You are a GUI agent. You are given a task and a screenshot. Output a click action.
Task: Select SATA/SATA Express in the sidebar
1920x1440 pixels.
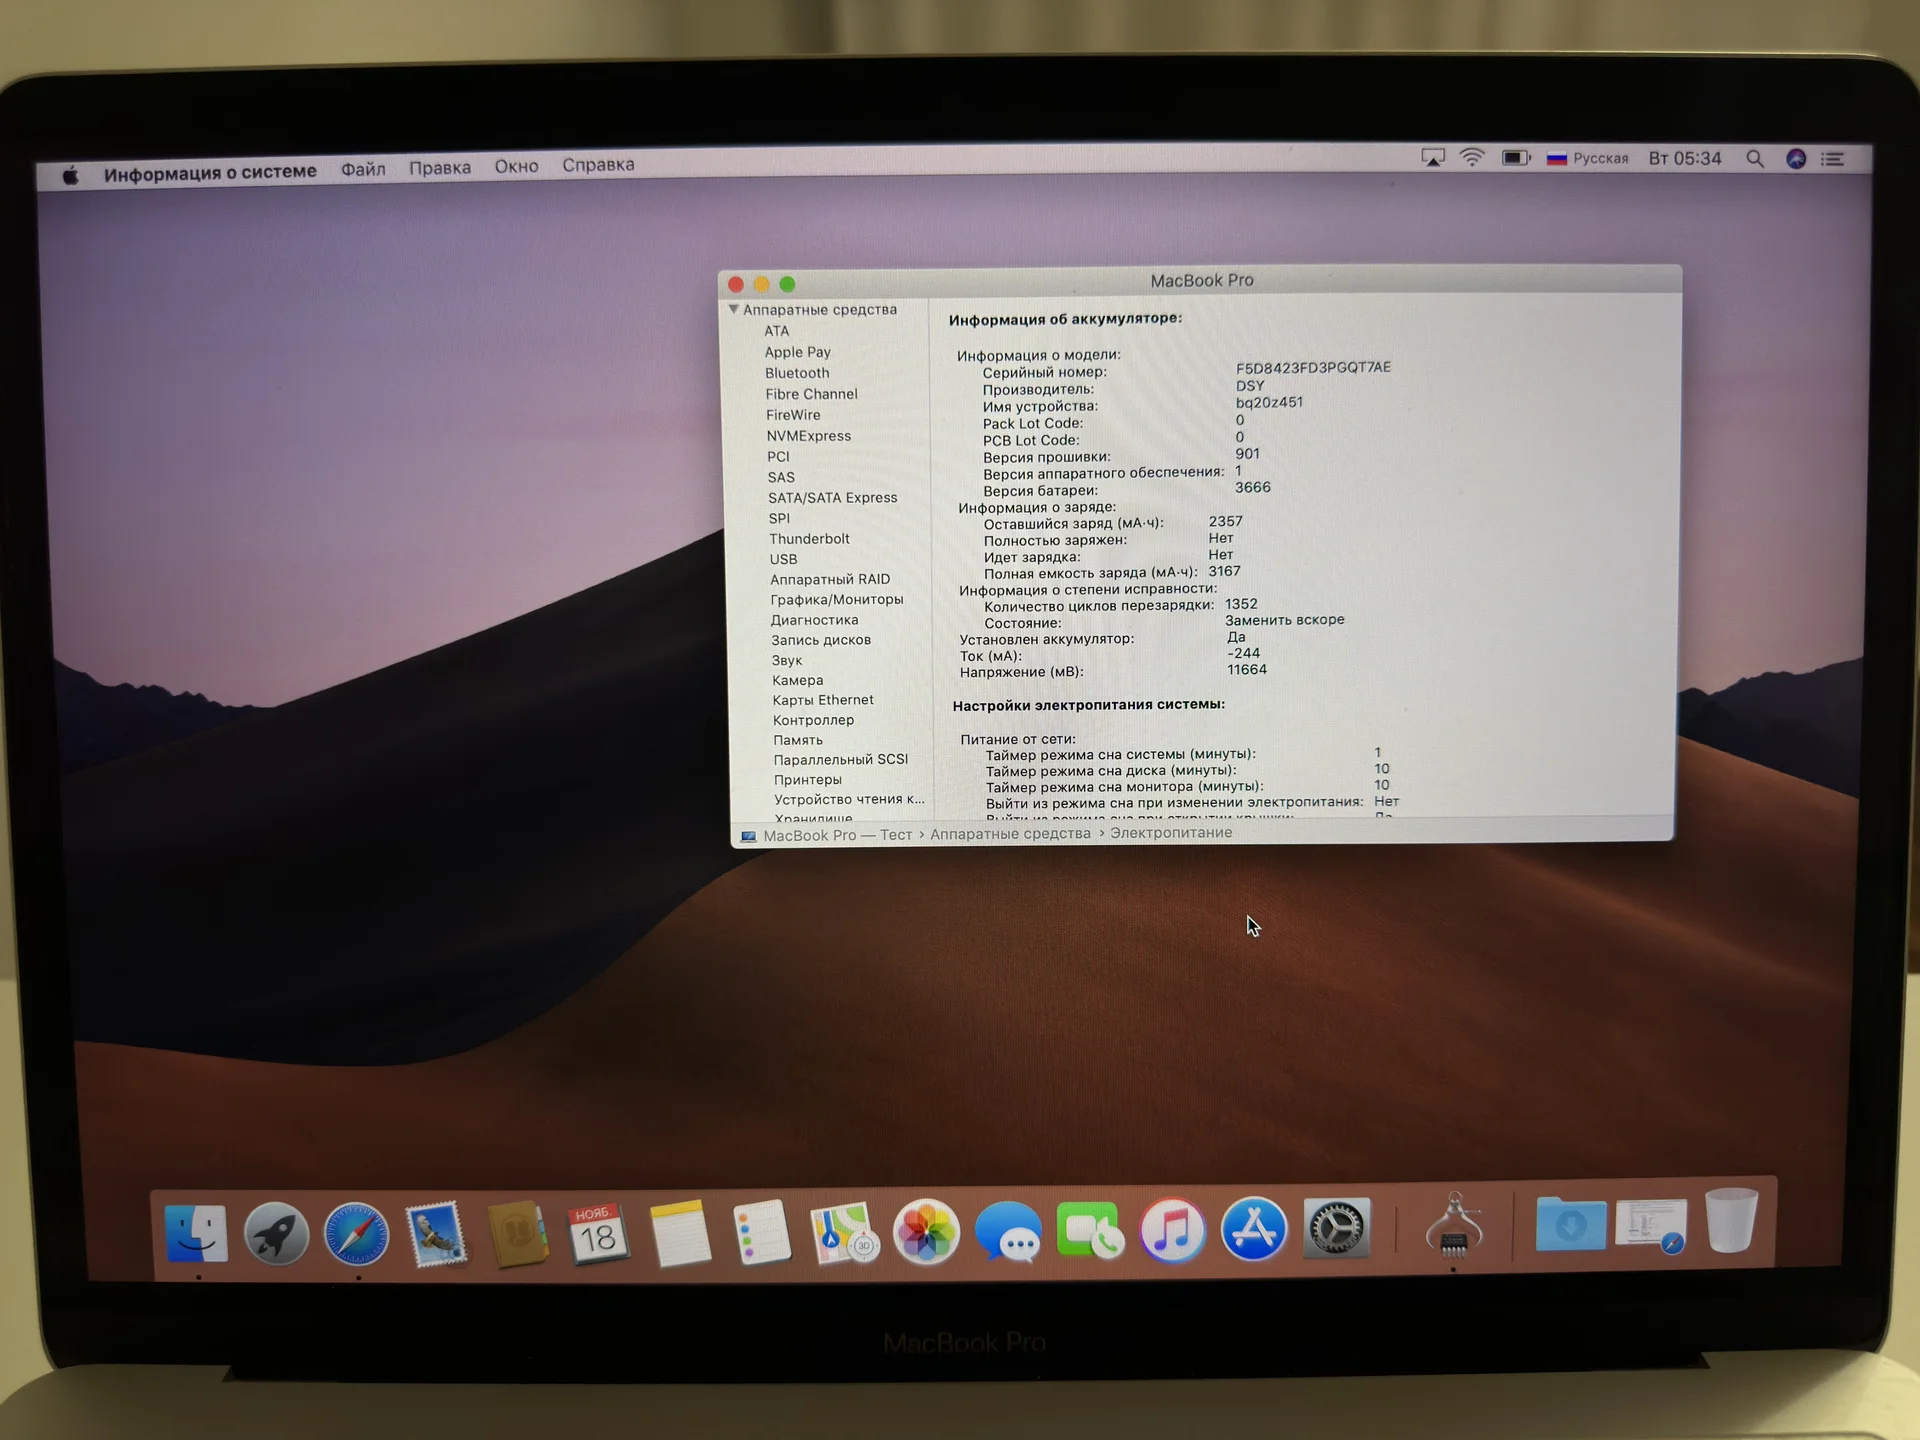coord(833,498)
